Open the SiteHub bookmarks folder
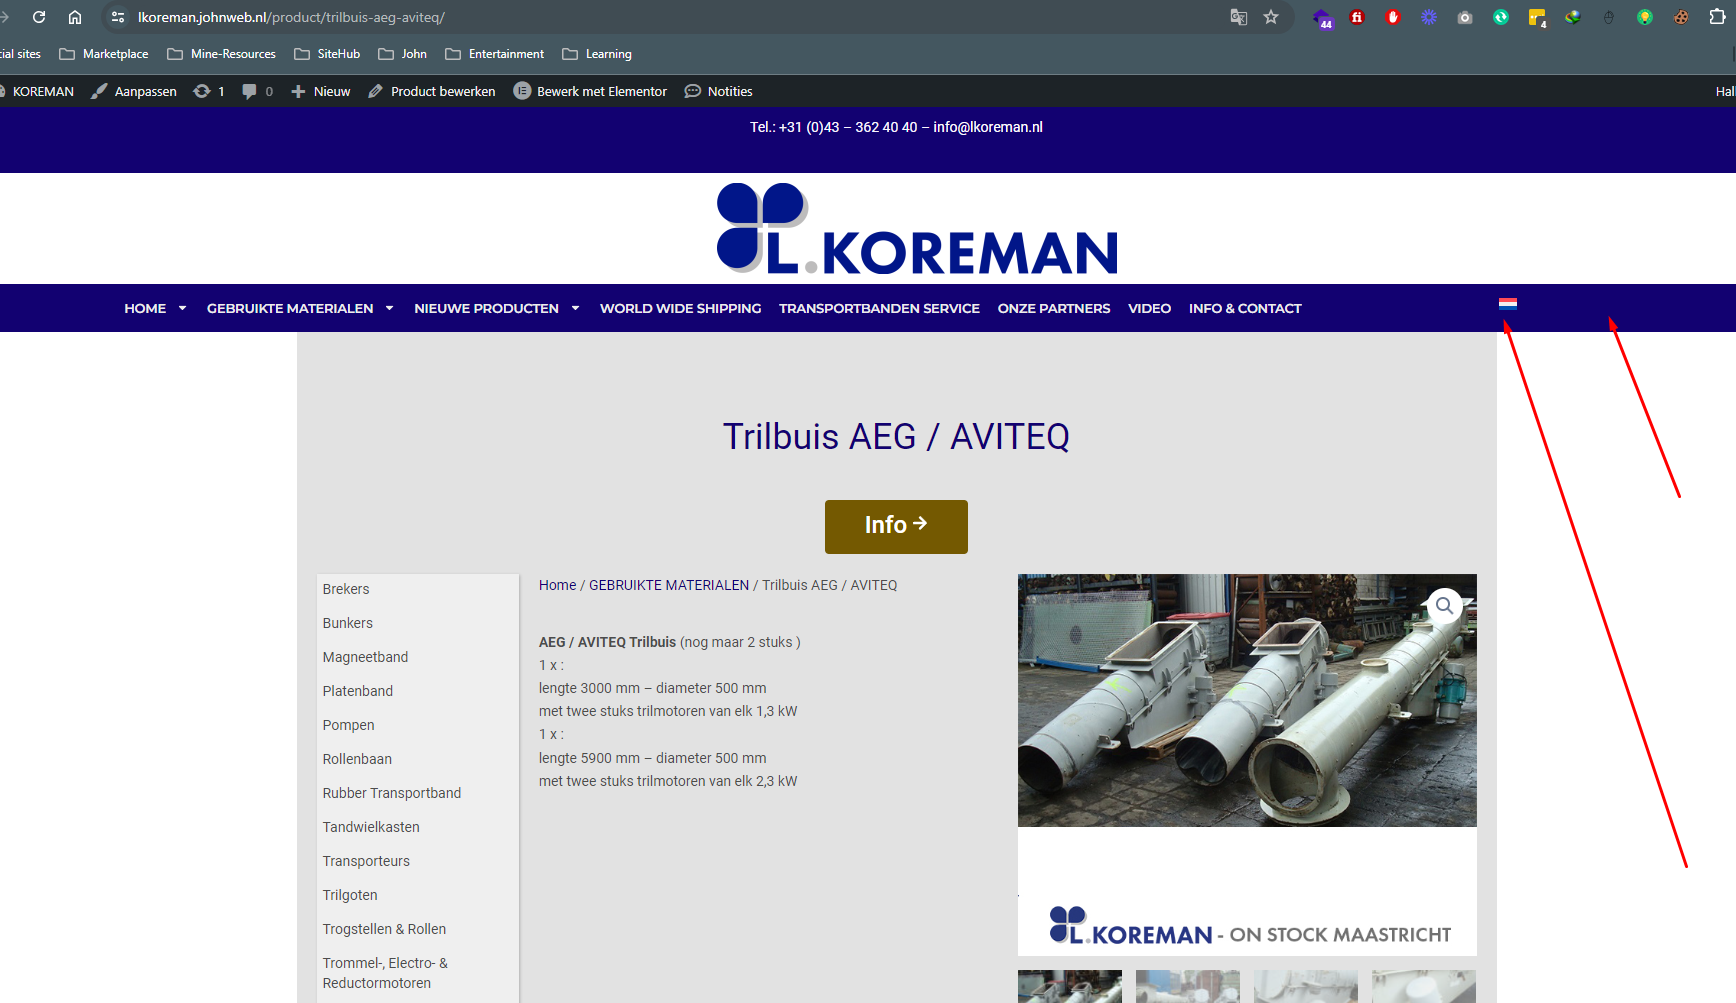Screen dimensions: 1736x1003 pyautogui.click(x=327, y=54)
